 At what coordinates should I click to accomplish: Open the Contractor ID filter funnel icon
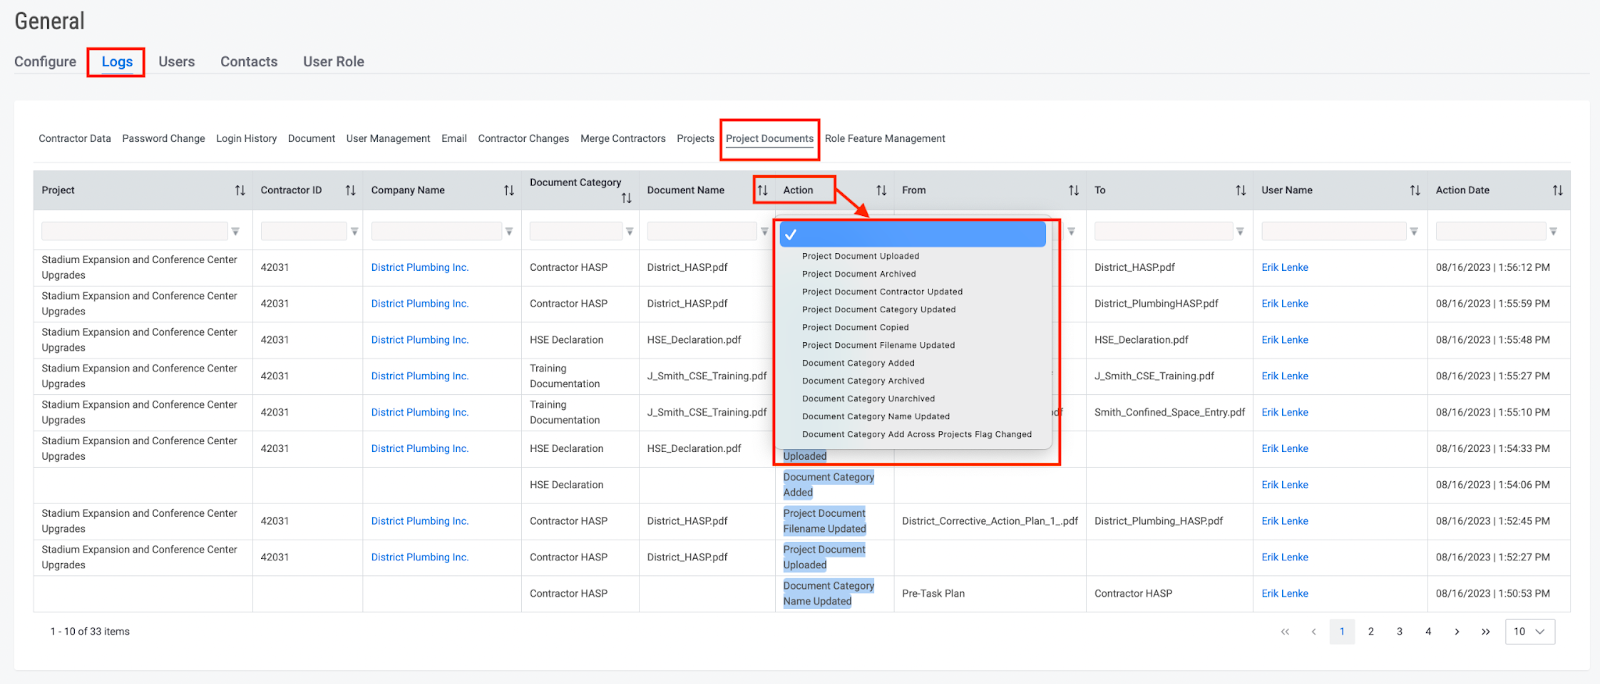[354, 232]
